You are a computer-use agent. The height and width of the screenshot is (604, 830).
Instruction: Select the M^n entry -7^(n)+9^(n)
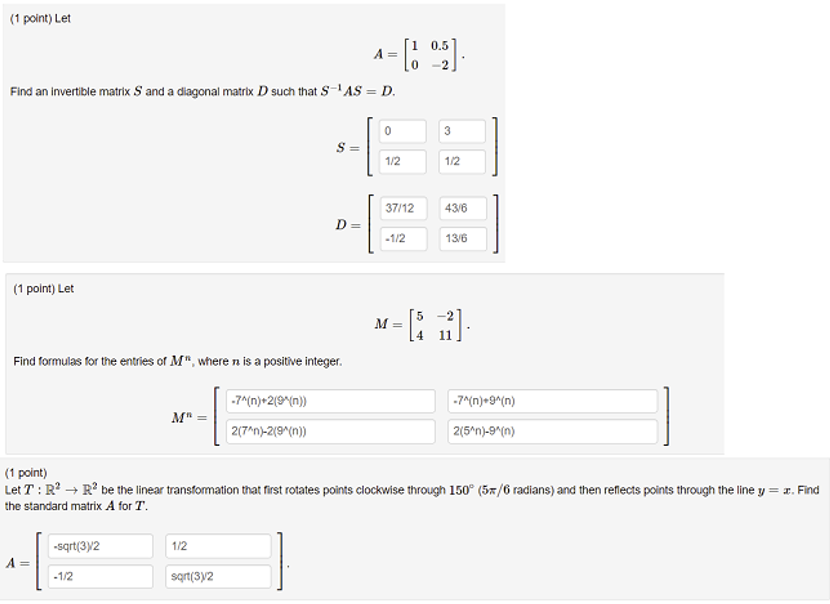point(550,400)
